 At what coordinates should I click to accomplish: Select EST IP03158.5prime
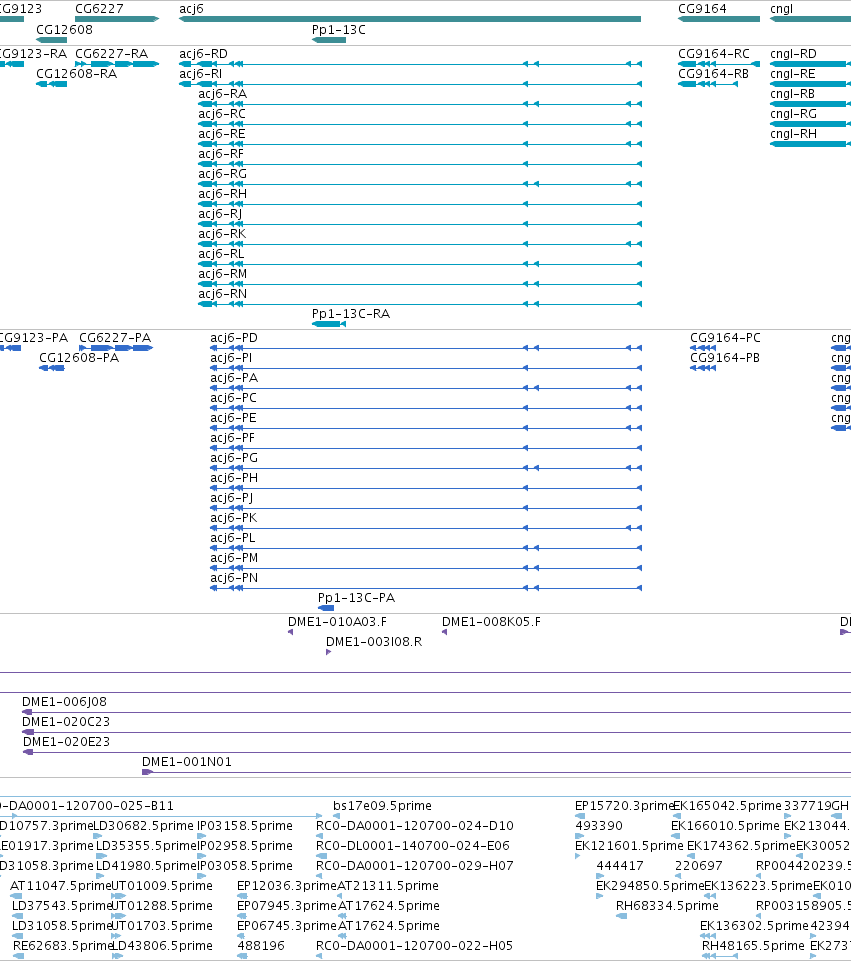[x=245, y=826]
